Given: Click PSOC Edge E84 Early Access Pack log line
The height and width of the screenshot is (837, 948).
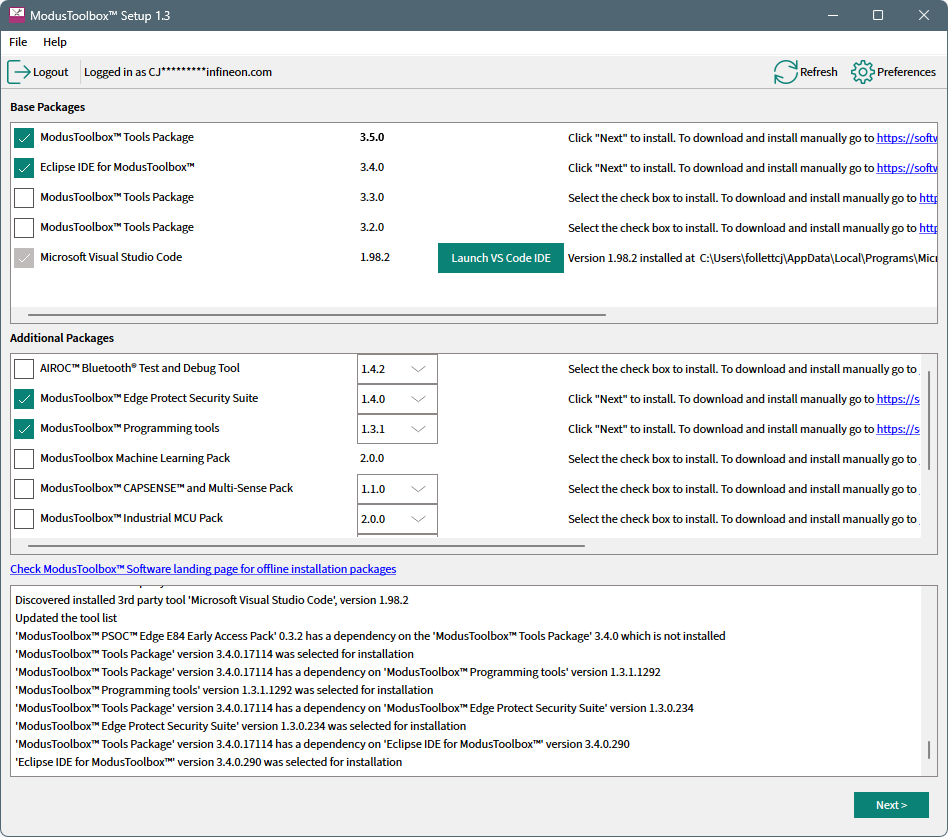Looking at the screenshot, I should coord(370,636).
